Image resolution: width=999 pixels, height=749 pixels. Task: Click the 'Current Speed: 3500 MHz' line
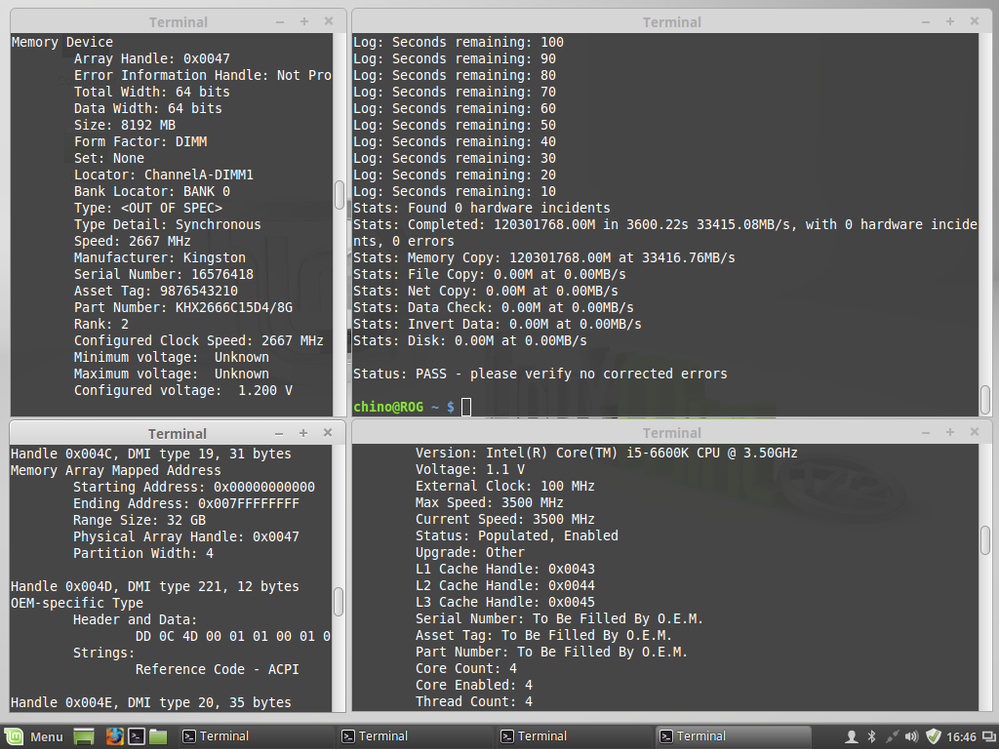(505, 519)
